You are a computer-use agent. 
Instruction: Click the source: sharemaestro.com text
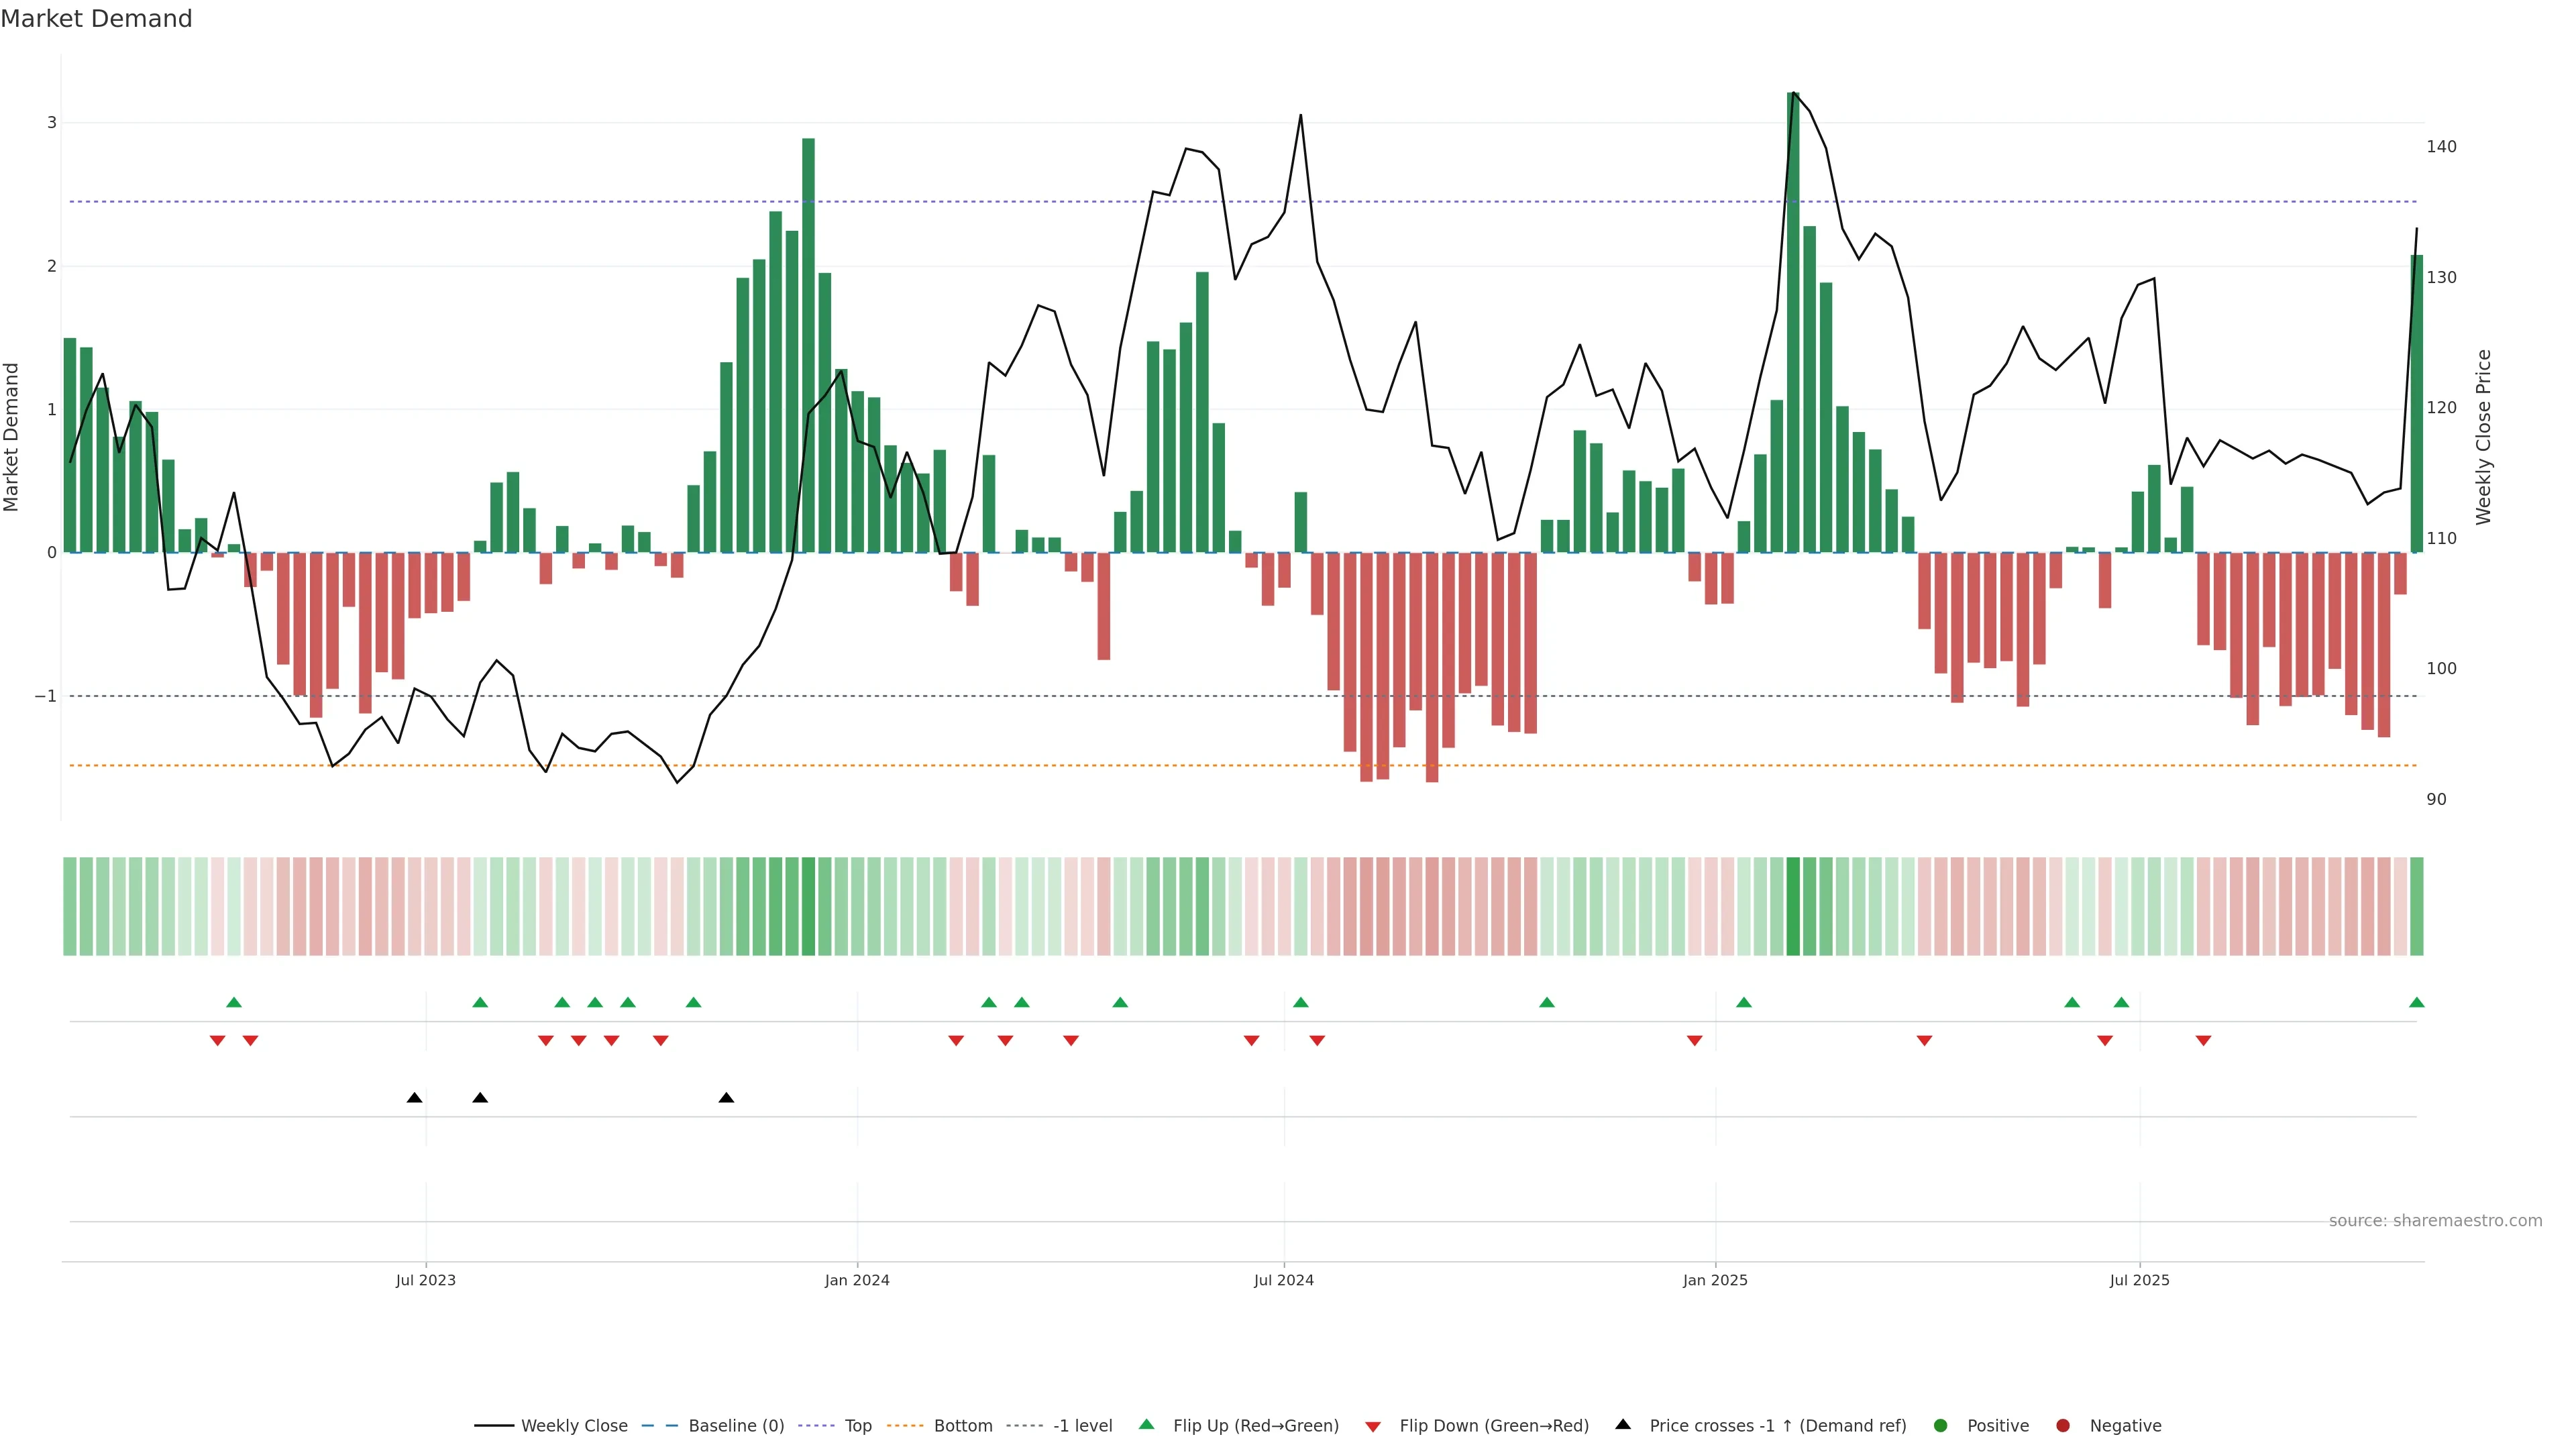(2435, 1221)
